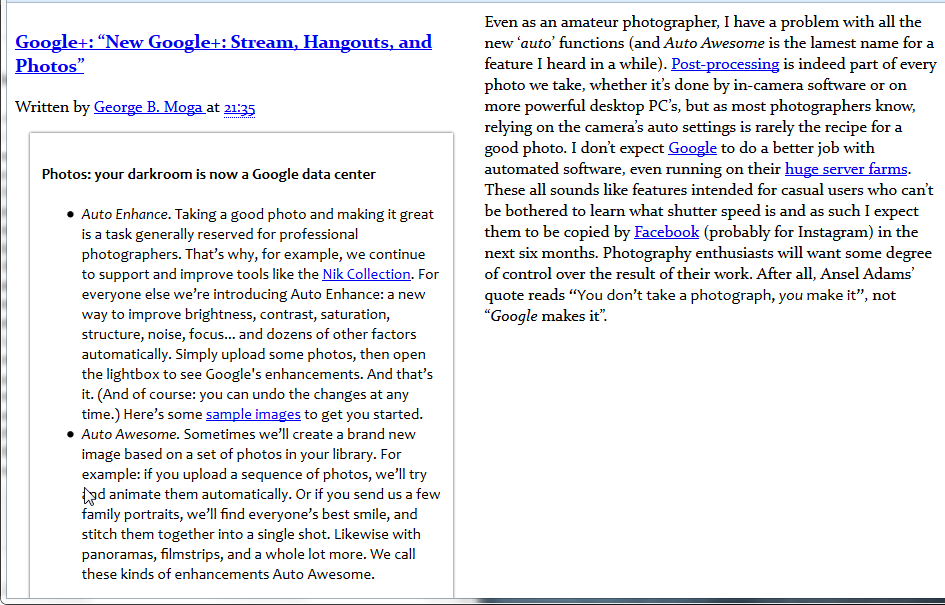Click the sentence ending "enhancements Auto Awesome."

(228, 574)
